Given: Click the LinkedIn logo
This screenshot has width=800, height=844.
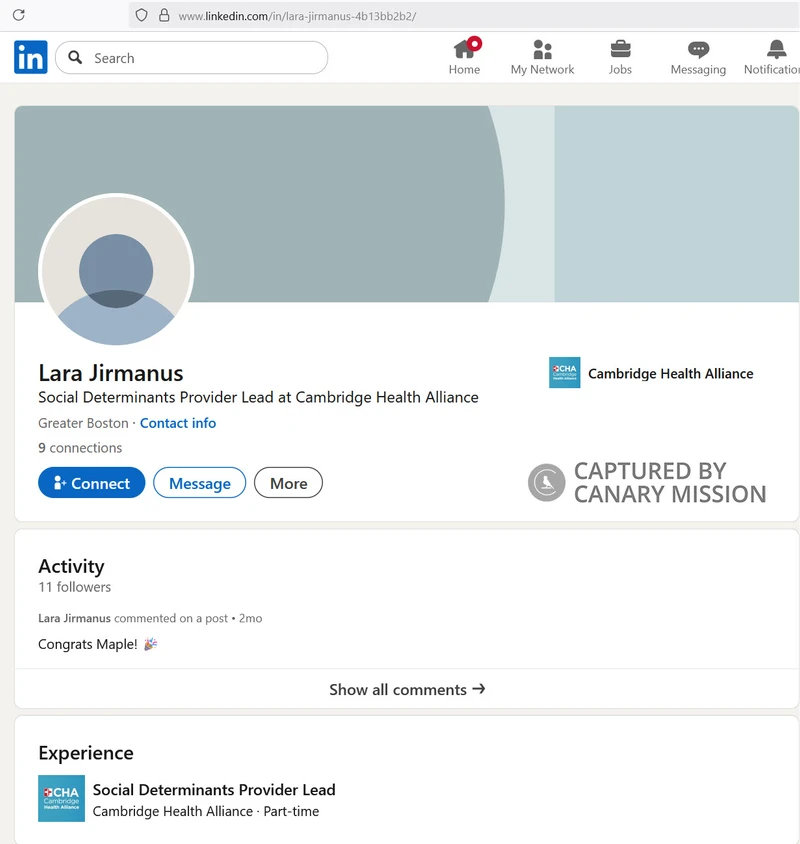Looking at the screenshot, I should tap(31, 57).
